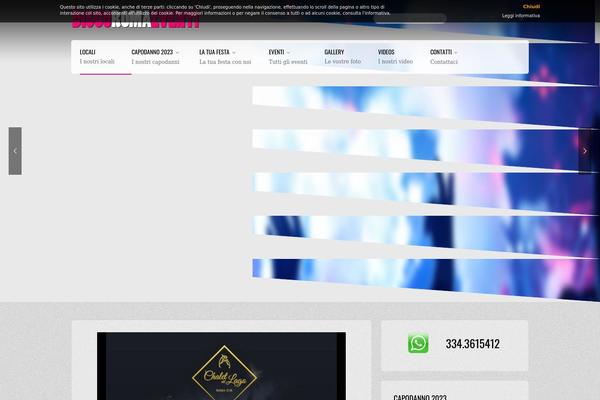The height and width of the screenshot is (400, 600).
Task: Open the Chalet del Lago video thumbnail
Action: click(x=221, y=366)
